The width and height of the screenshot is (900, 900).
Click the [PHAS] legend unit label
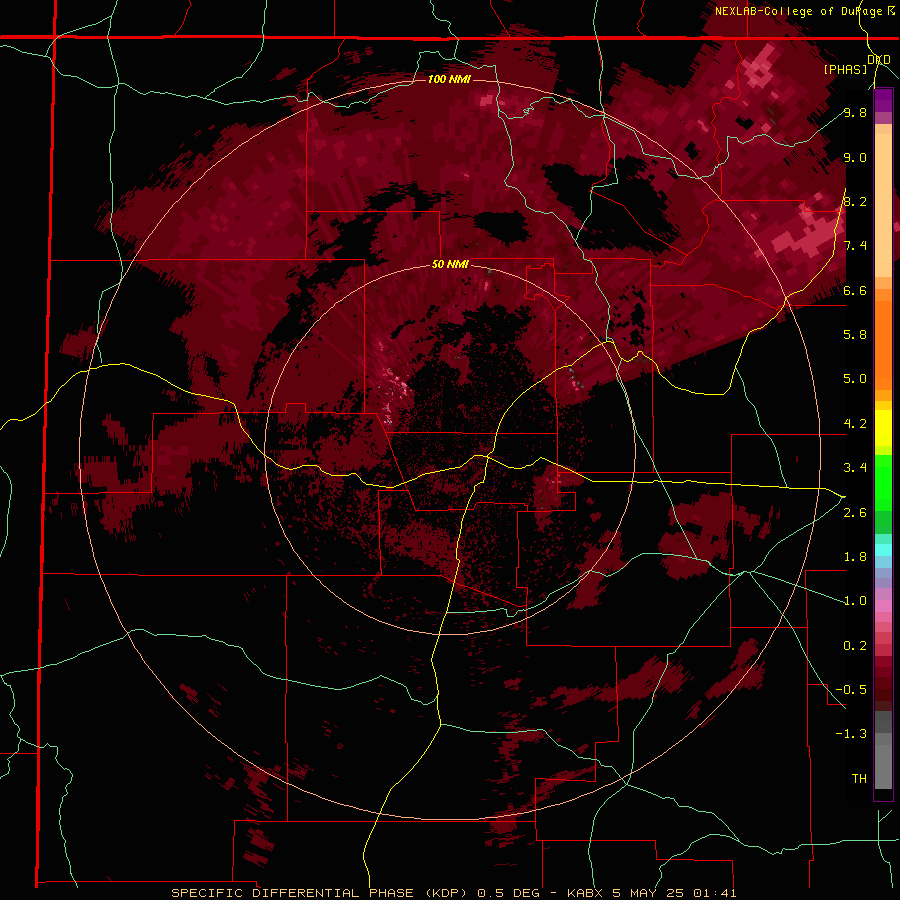(x=845, y=69)
